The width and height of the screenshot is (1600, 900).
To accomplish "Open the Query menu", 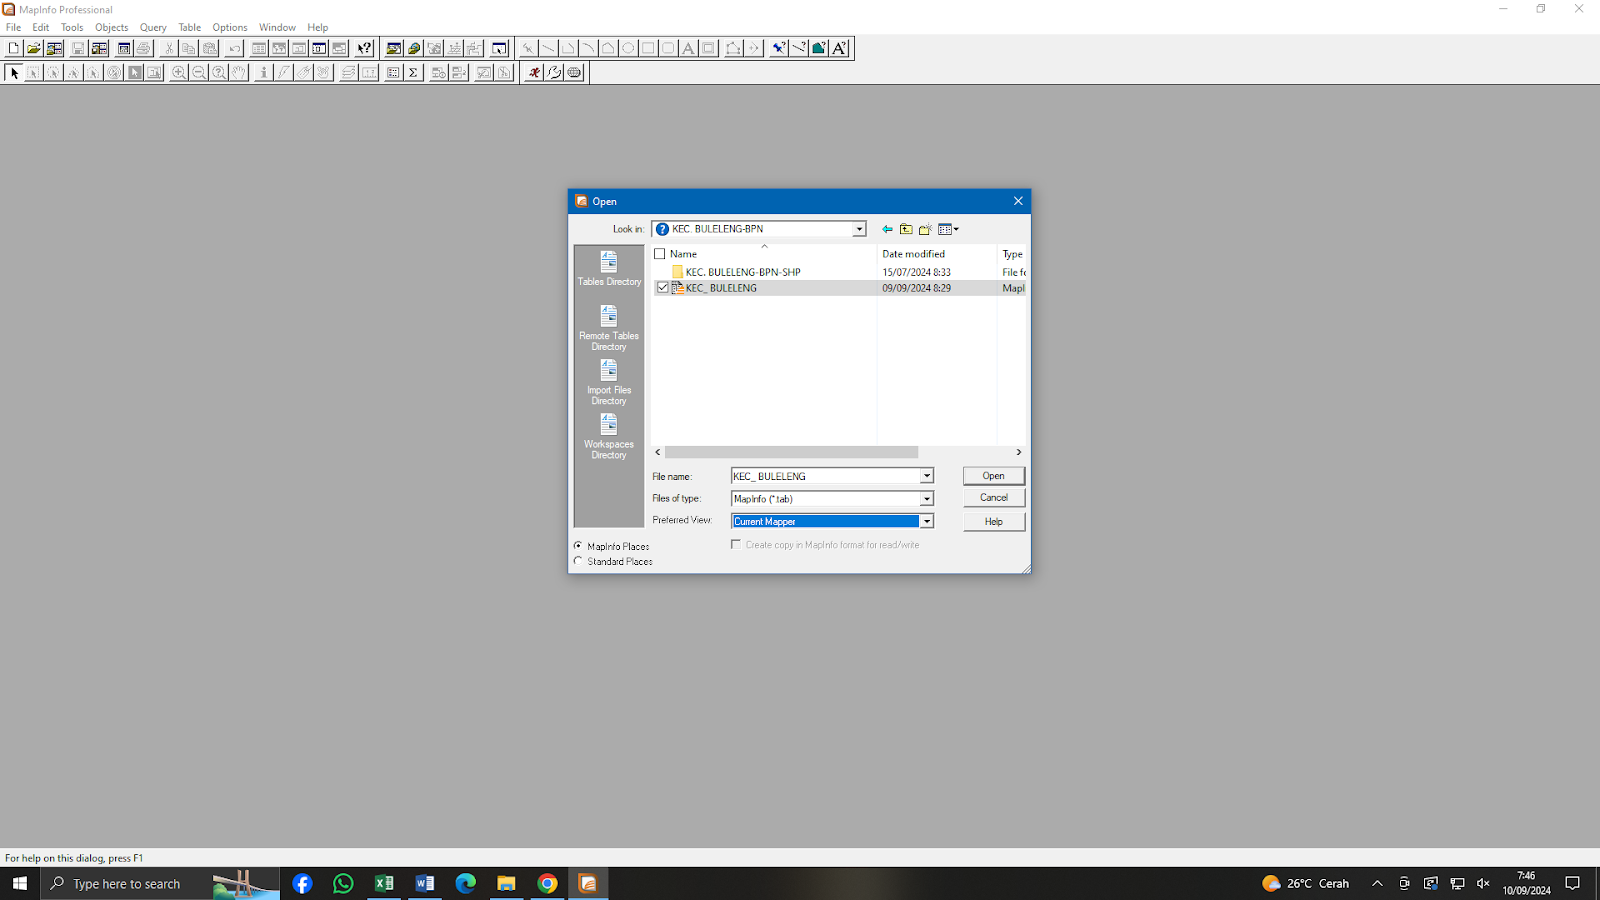I will 153,27.
